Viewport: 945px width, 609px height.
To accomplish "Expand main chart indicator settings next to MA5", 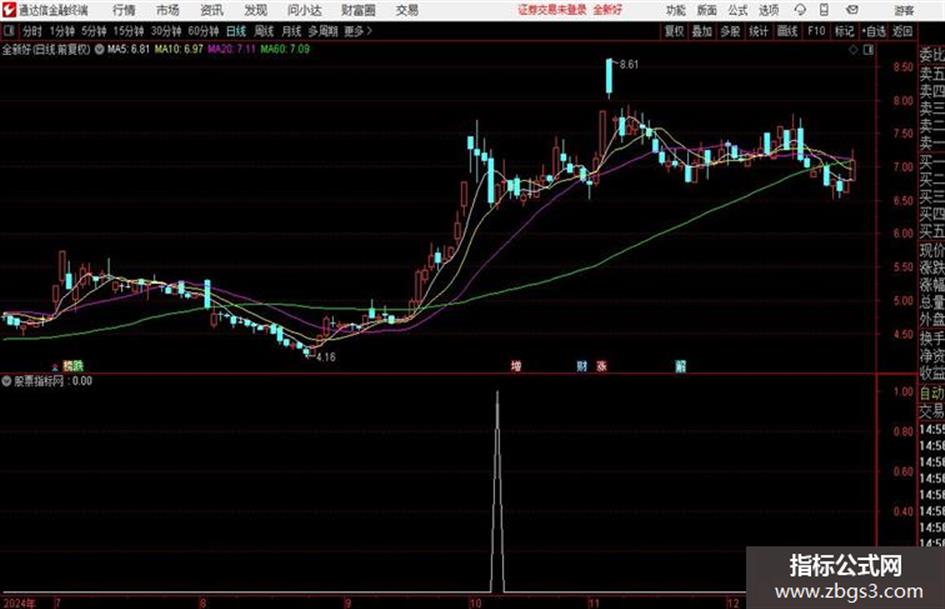I will (99, 49).
